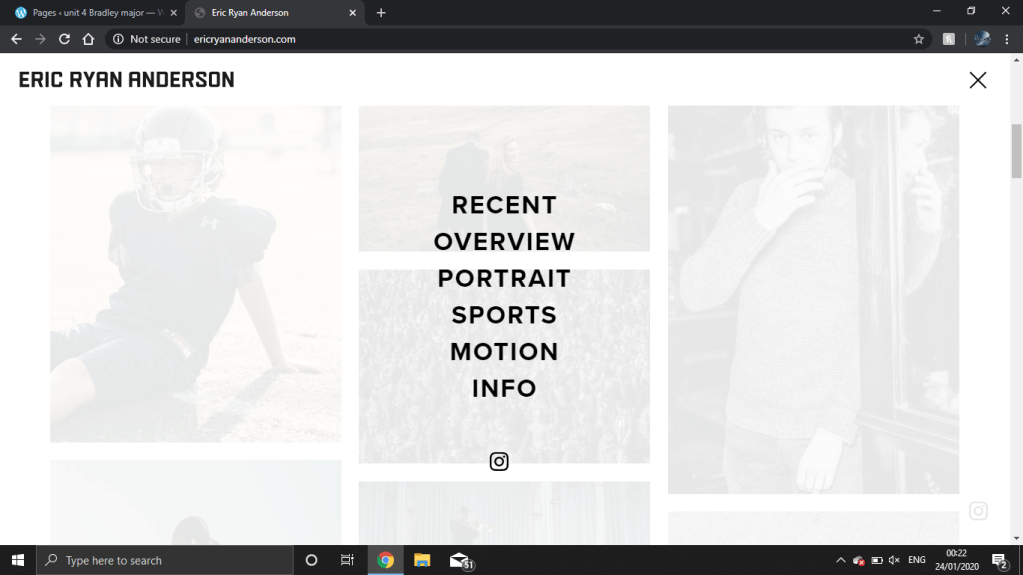Show hidden system tray icons
1023x575 pixels.
tap(840, 560)
